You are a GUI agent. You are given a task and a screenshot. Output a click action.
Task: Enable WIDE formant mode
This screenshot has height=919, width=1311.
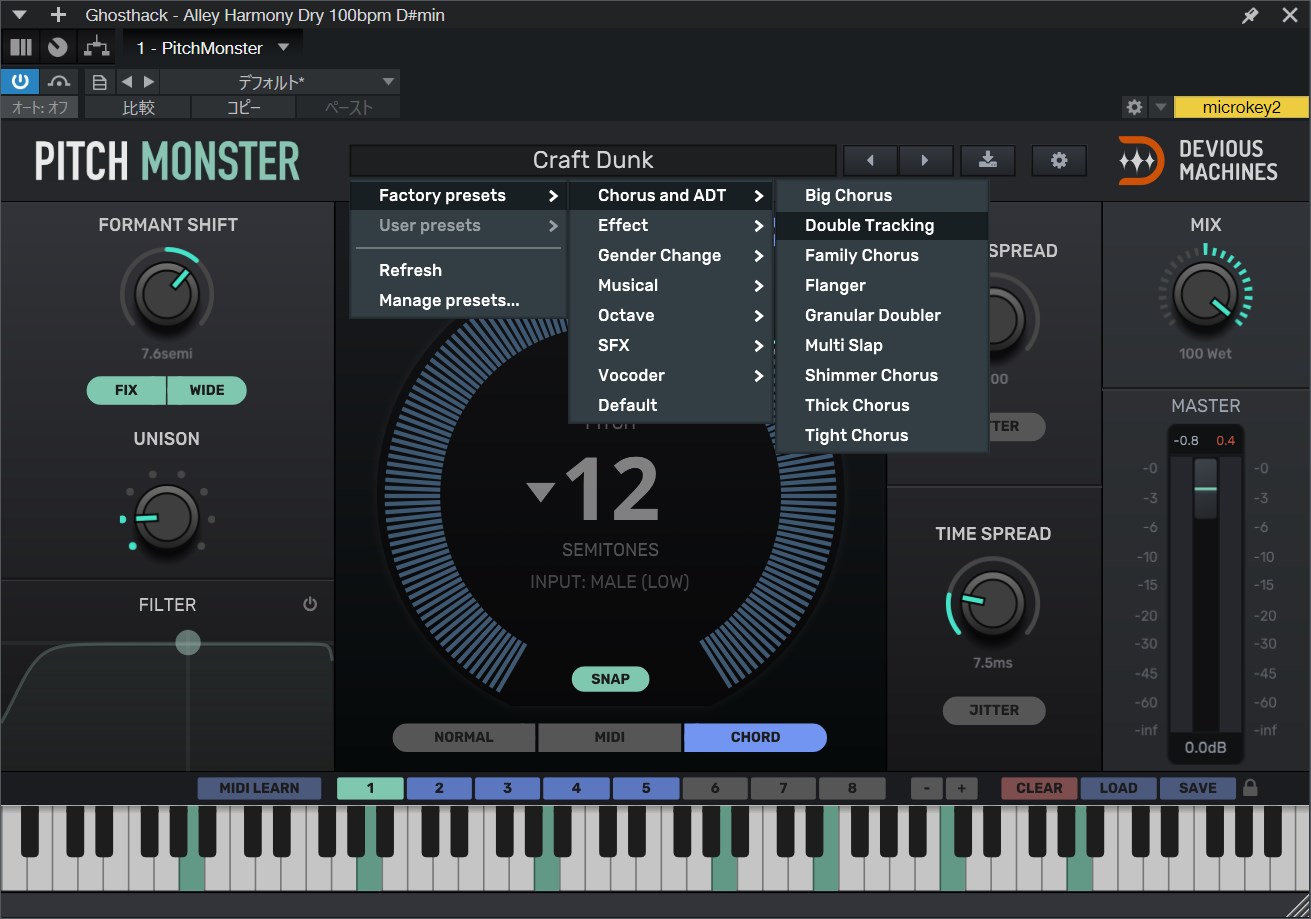[x=207, y=390]
